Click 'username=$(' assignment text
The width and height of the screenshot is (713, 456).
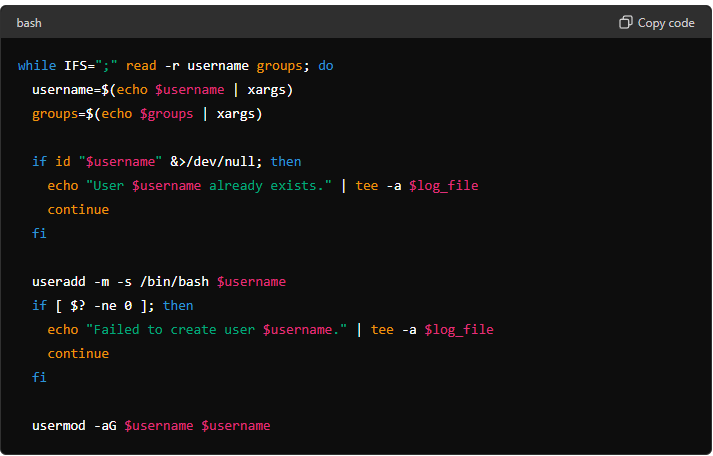point(74,90)
